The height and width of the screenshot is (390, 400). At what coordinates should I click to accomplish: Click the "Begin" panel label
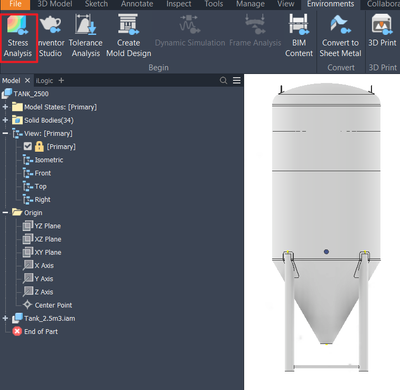(158, 68)
